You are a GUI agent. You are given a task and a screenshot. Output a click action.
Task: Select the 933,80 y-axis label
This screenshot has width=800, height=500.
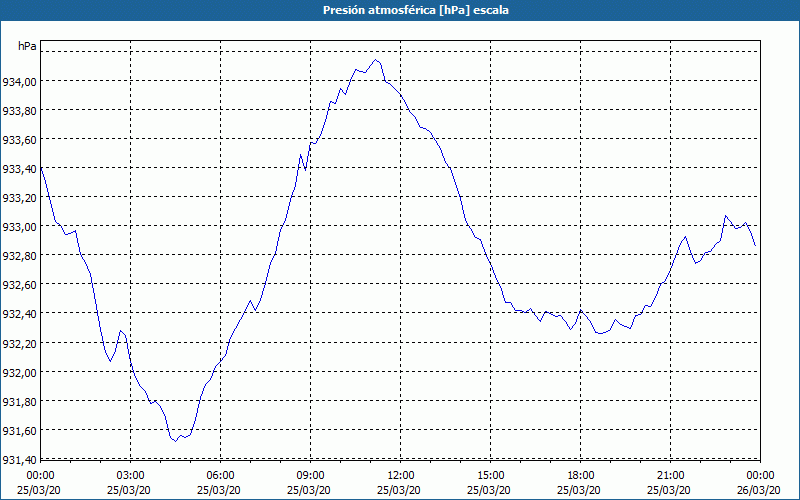(x=19, y=110)
